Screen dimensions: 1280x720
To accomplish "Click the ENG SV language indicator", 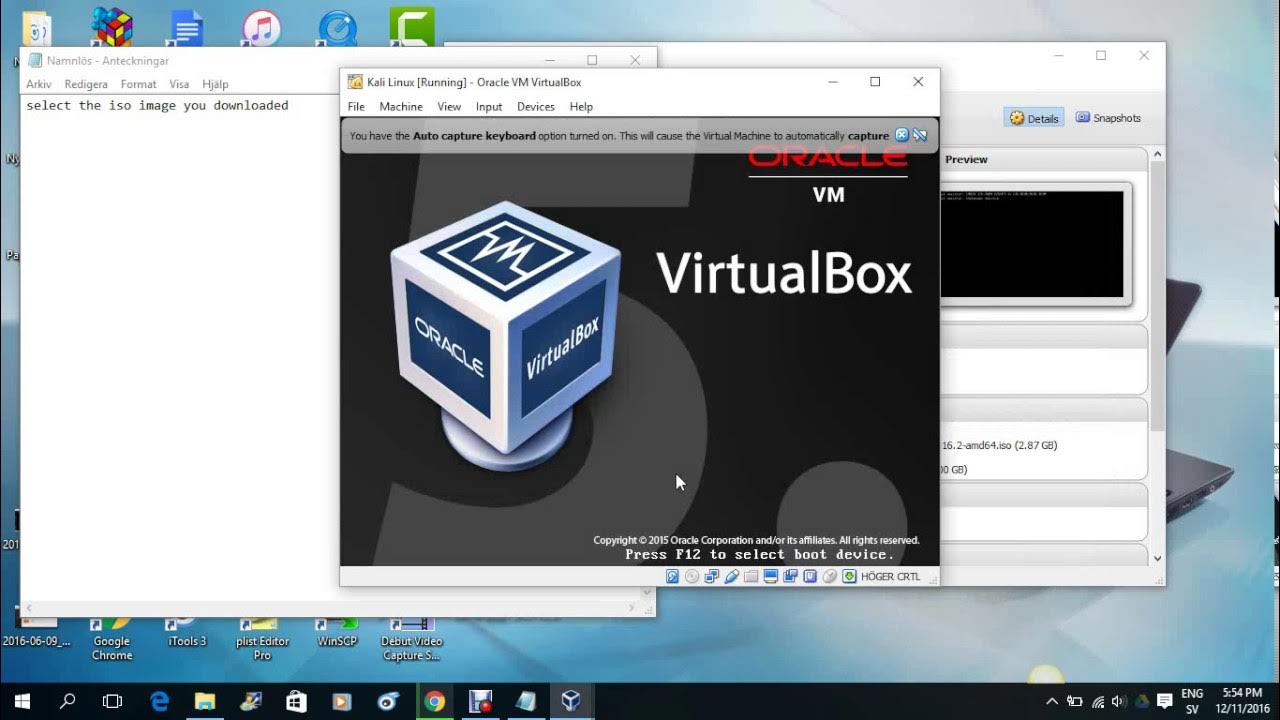I will tap(1192, 701).
